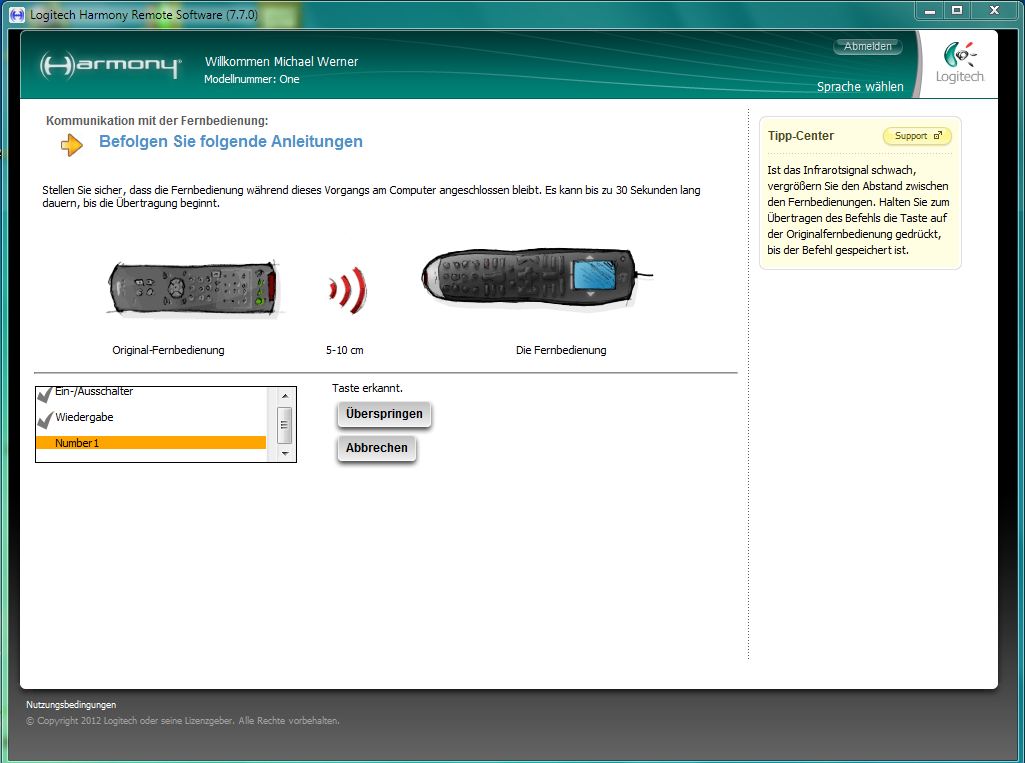
Task: Minimize the Harmony Remote Software window
Action: coord(930,11)
